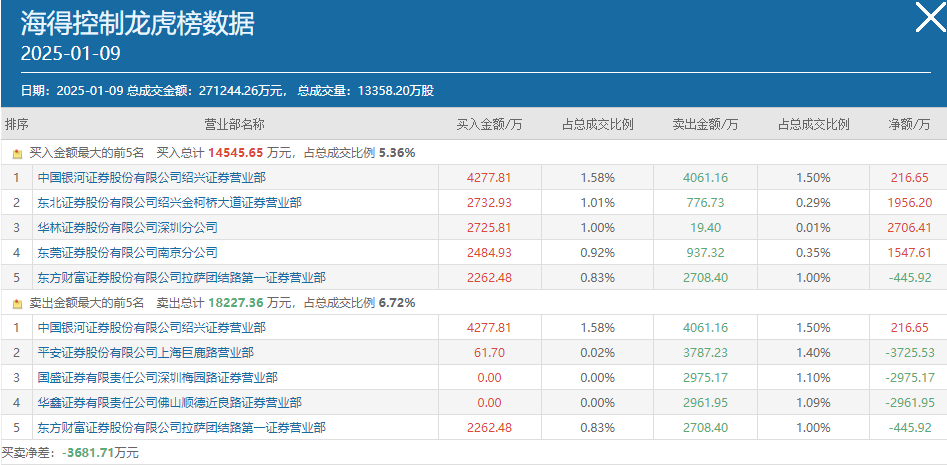Close the 海得控制龙虎榜数据 popup with the X

tap(930, 17)
